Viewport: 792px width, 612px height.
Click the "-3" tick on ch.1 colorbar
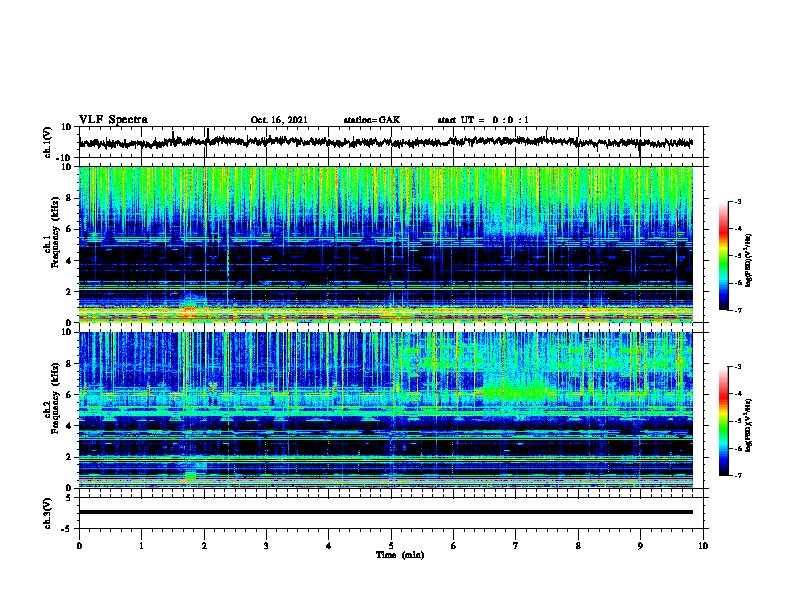[738, 202]
